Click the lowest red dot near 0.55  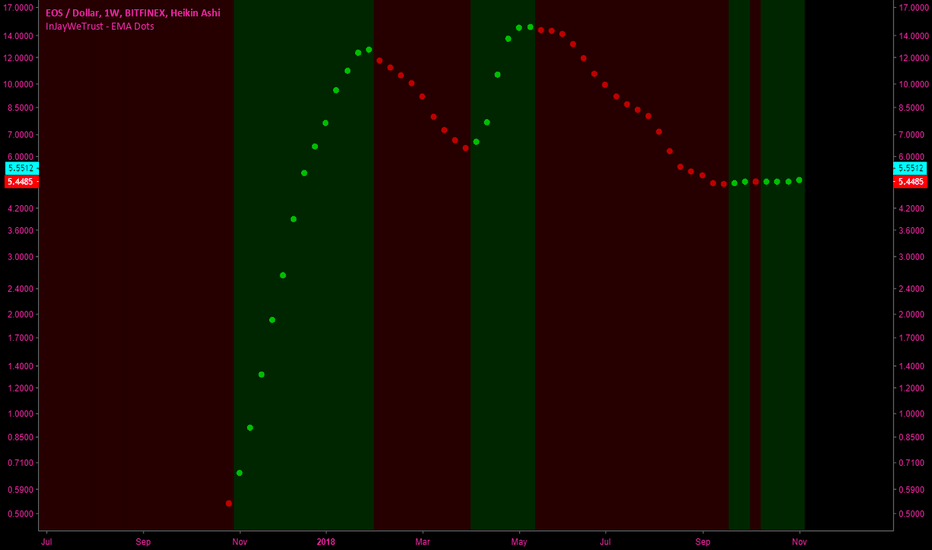229,504
